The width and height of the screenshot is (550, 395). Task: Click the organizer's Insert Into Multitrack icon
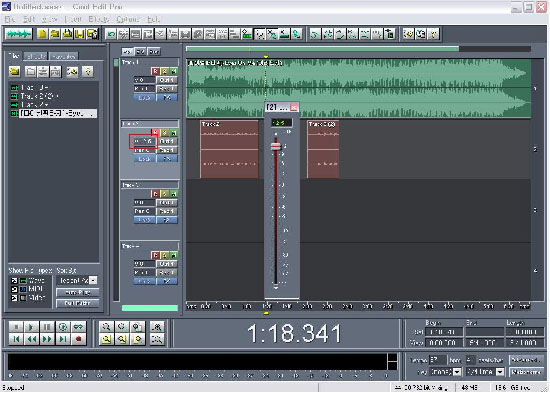tap(43, 72)
